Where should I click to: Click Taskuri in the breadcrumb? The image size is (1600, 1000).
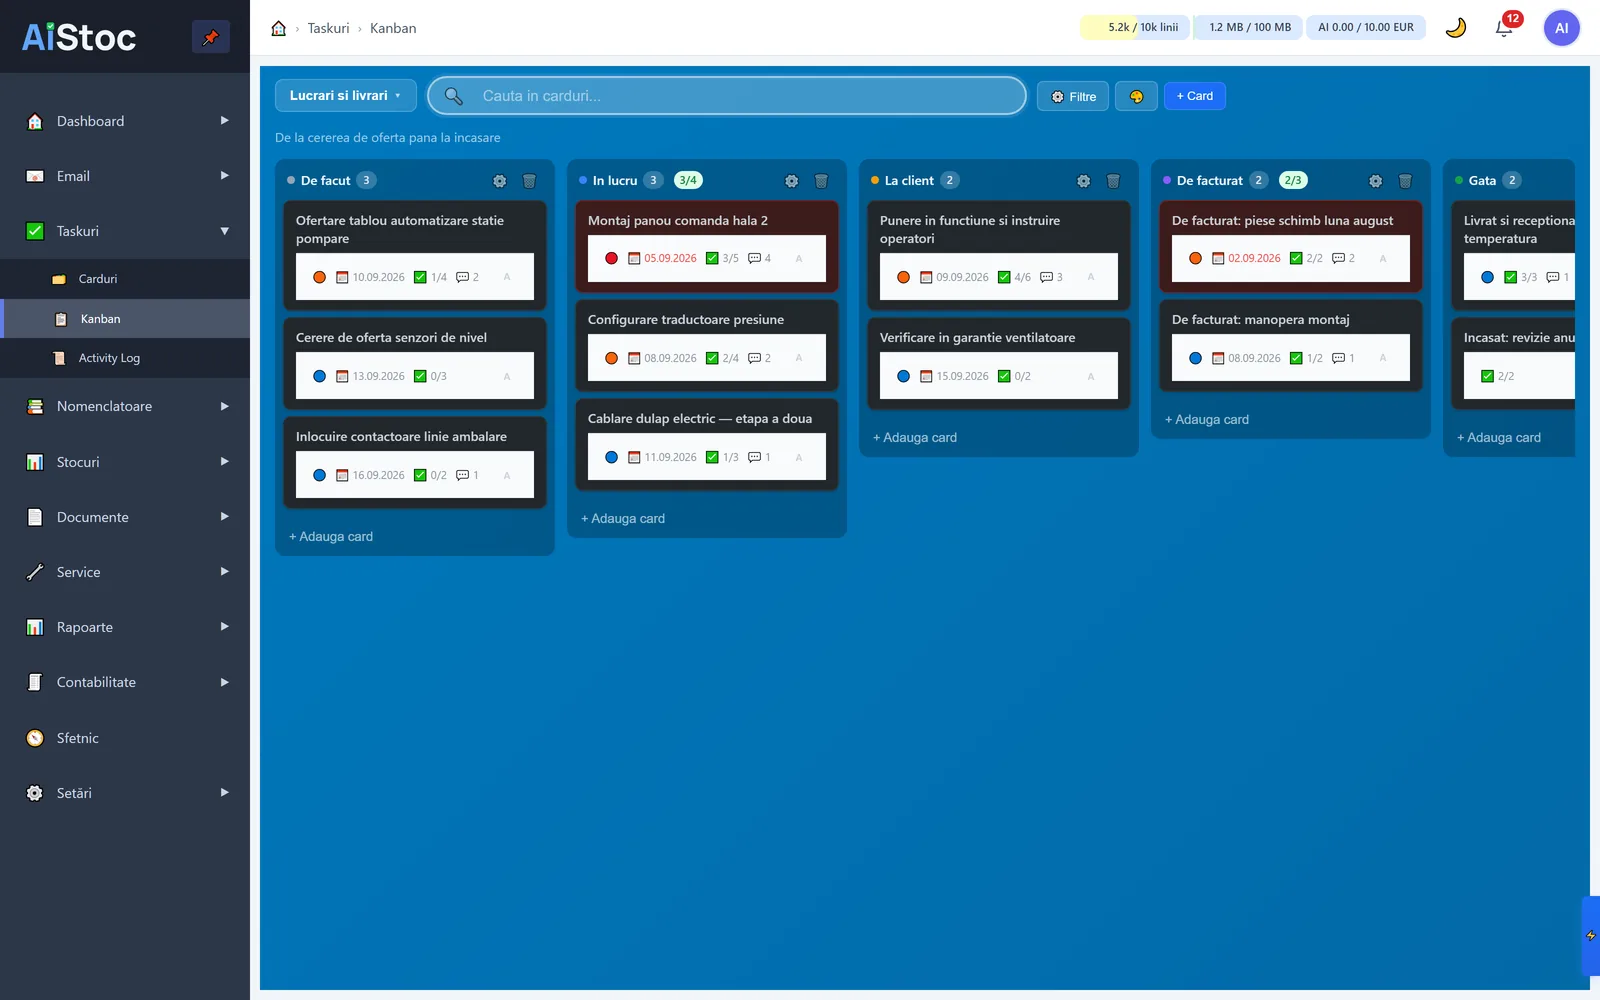[328, 28]
